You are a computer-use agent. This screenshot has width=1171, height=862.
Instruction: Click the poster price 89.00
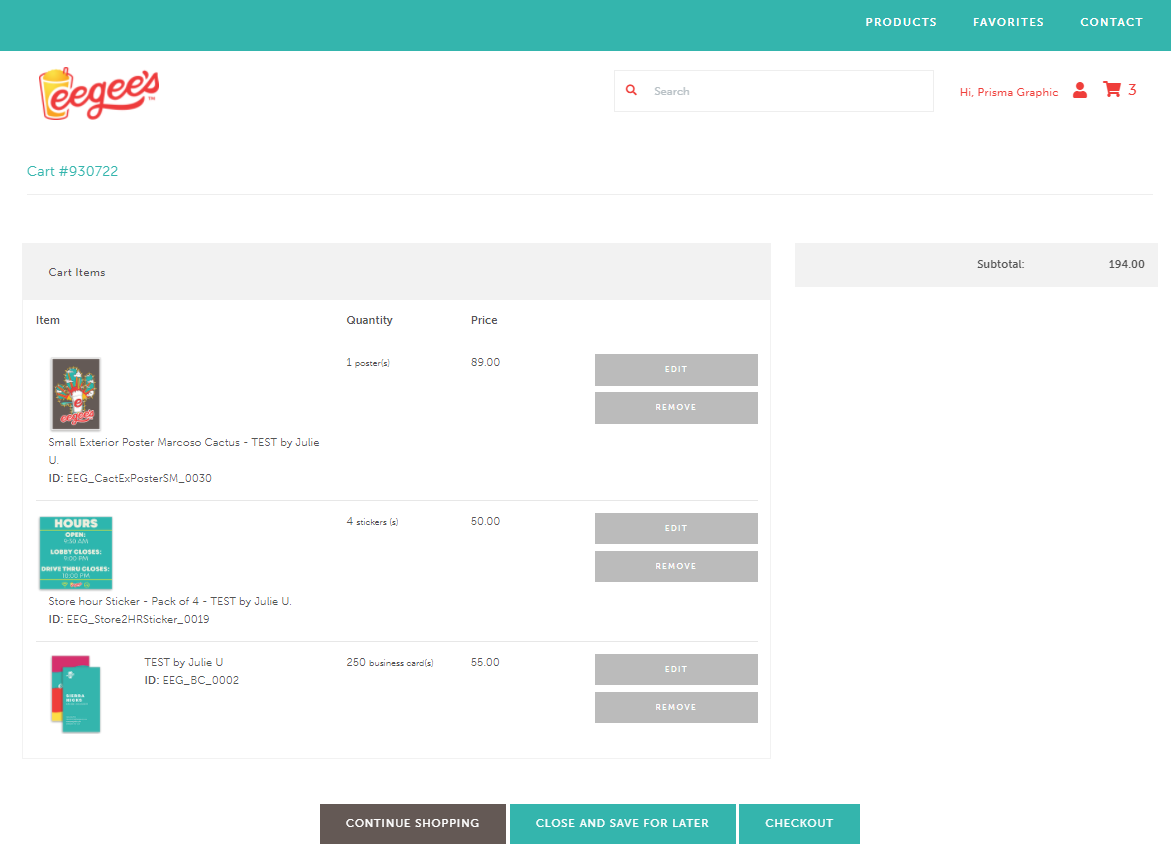pos(485,362)
